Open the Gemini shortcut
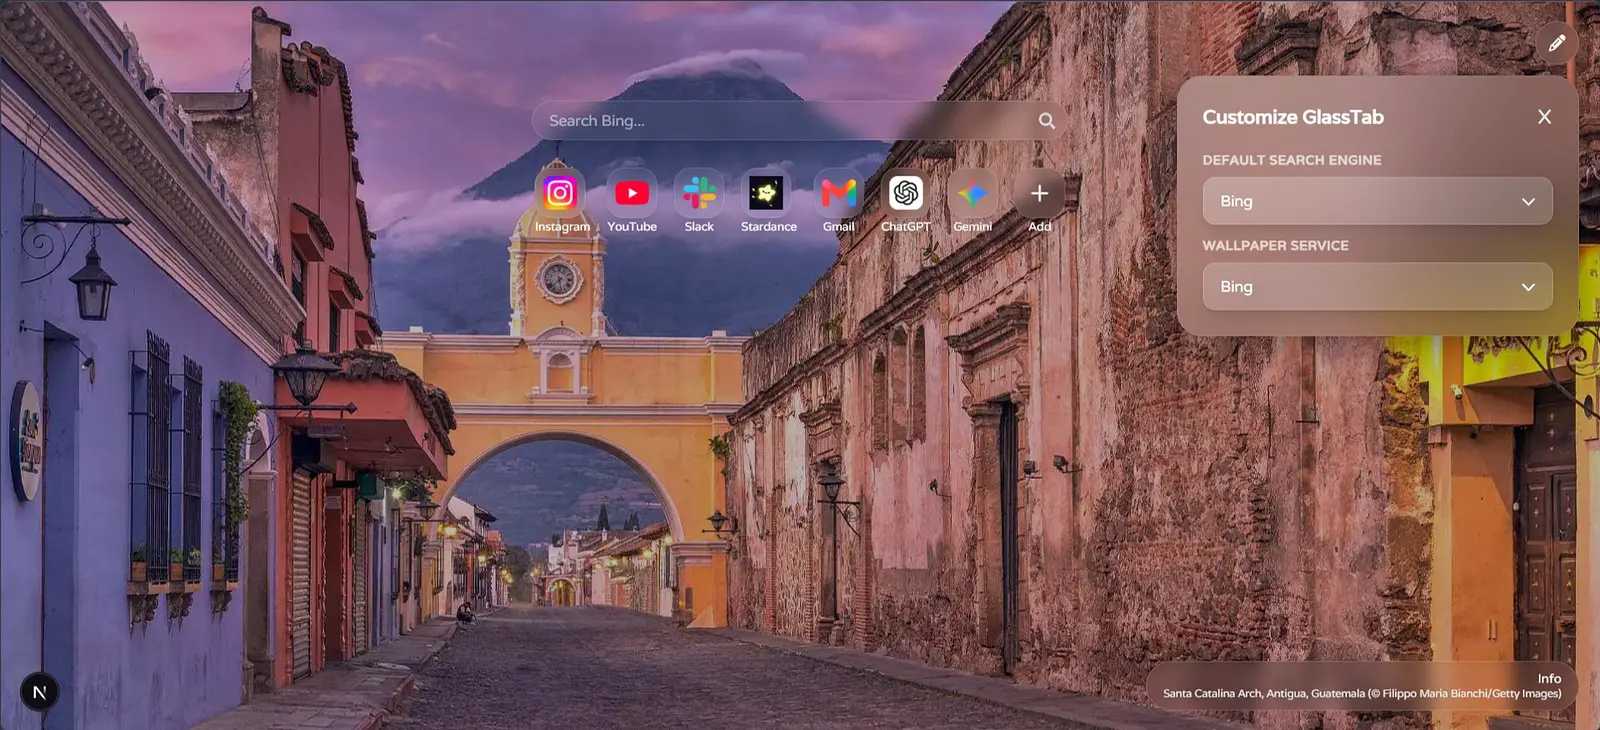The height and width of the screenshot is (730, 1600). click(973, 193)
